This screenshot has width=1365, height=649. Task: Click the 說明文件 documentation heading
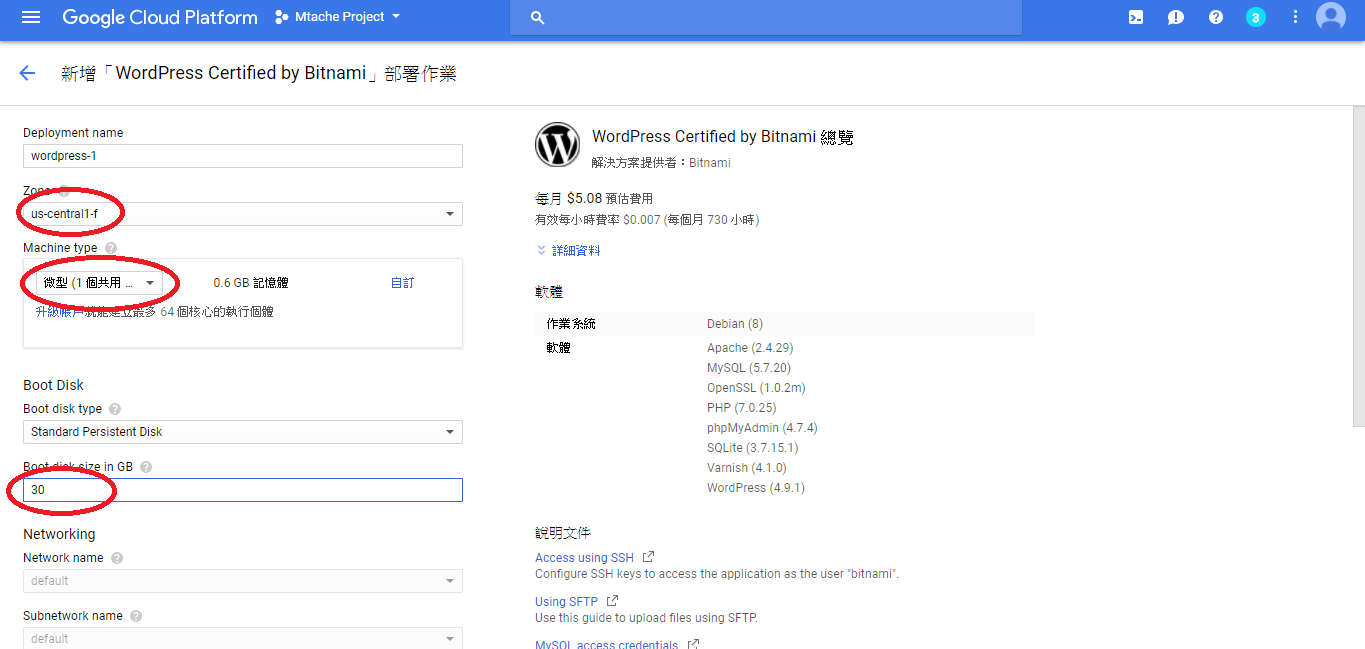[x=563, y=533]
